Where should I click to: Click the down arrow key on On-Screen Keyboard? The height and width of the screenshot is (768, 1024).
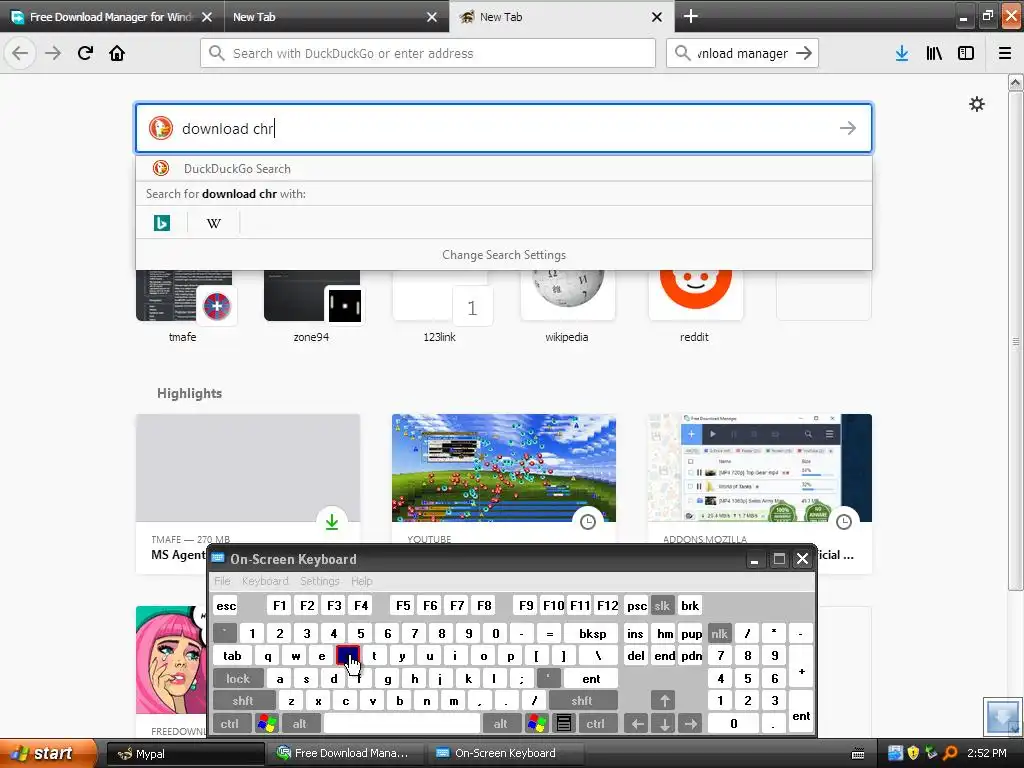coord(664,723)
